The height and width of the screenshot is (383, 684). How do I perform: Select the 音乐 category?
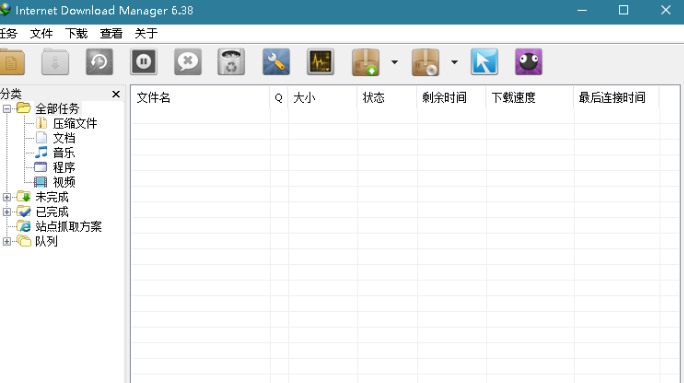[64, 153]
